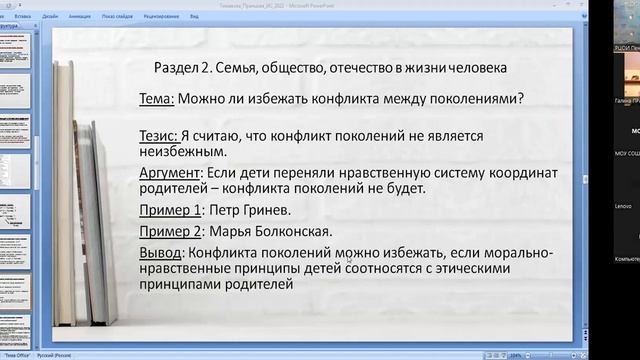Click the redo icon in Quick Access Toolbar
The image size is (640, 360).
(9, 5)
